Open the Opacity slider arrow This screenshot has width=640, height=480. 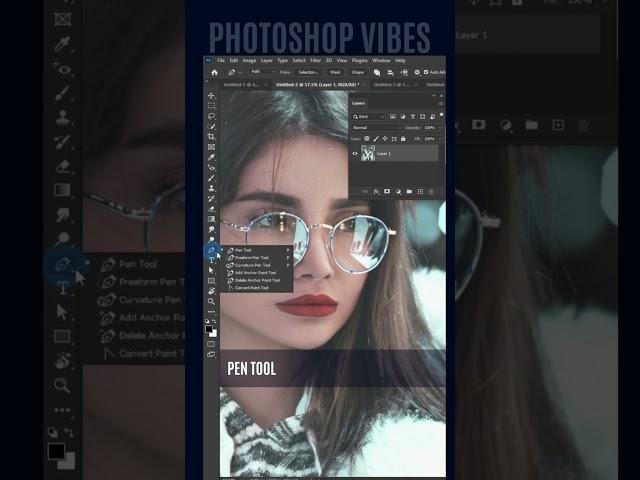coord(440,128)
